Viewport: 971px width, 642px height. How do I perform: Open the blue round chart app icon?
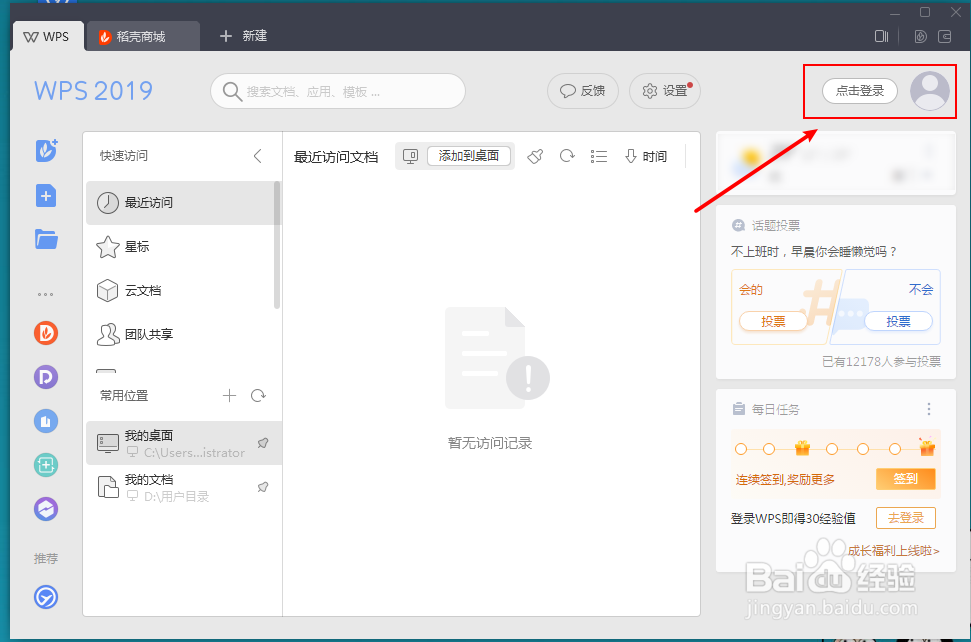[x=46, y=421]
